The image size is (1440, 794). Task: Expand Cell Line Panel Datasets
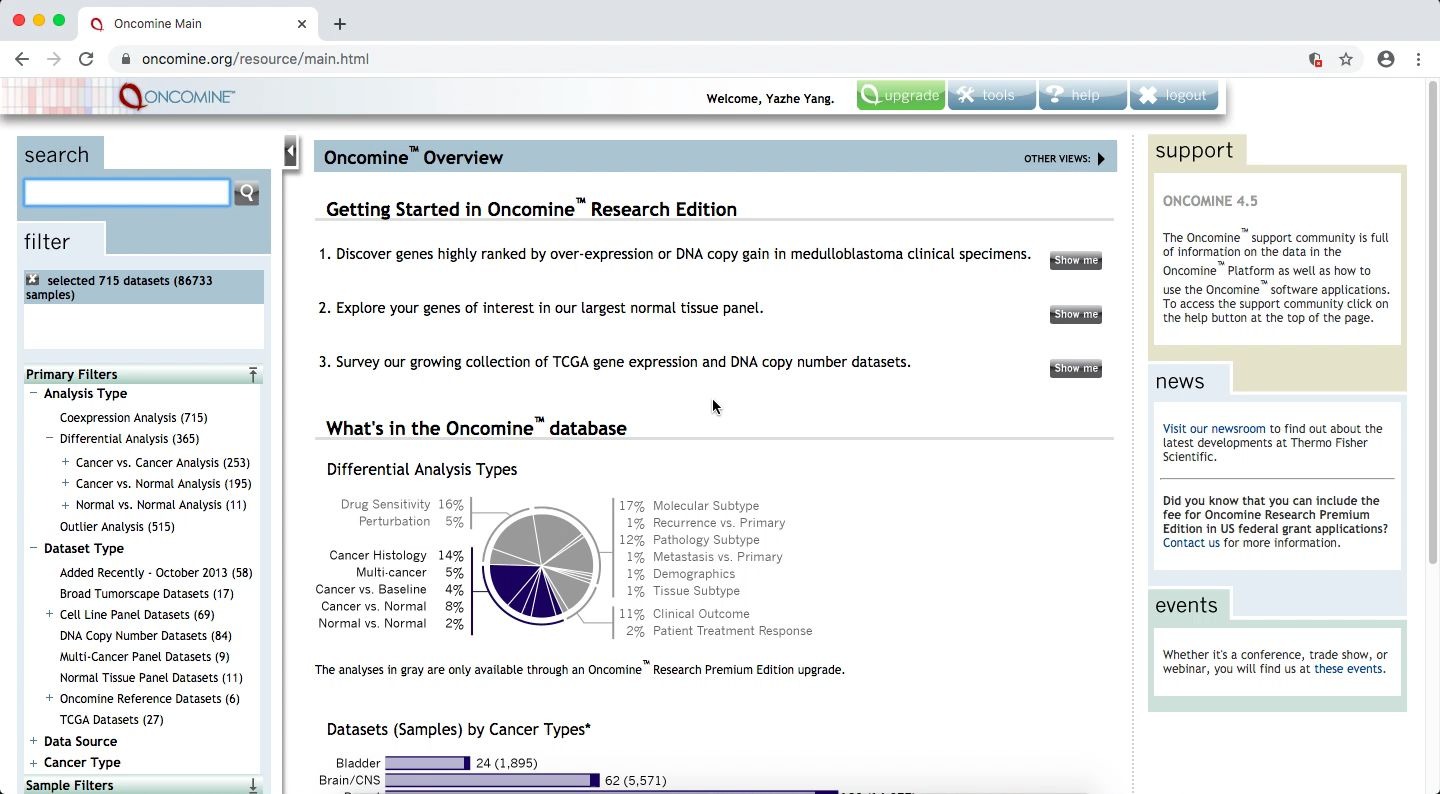coord(49,614)
